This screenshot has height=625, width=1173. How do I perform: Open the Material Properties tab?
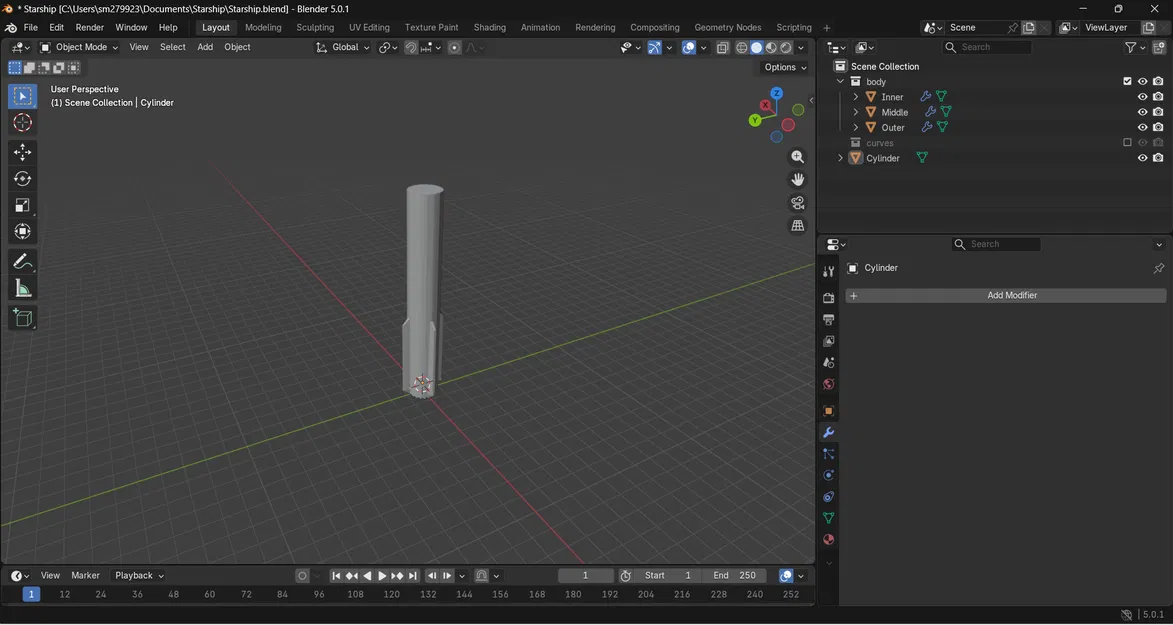828,539
